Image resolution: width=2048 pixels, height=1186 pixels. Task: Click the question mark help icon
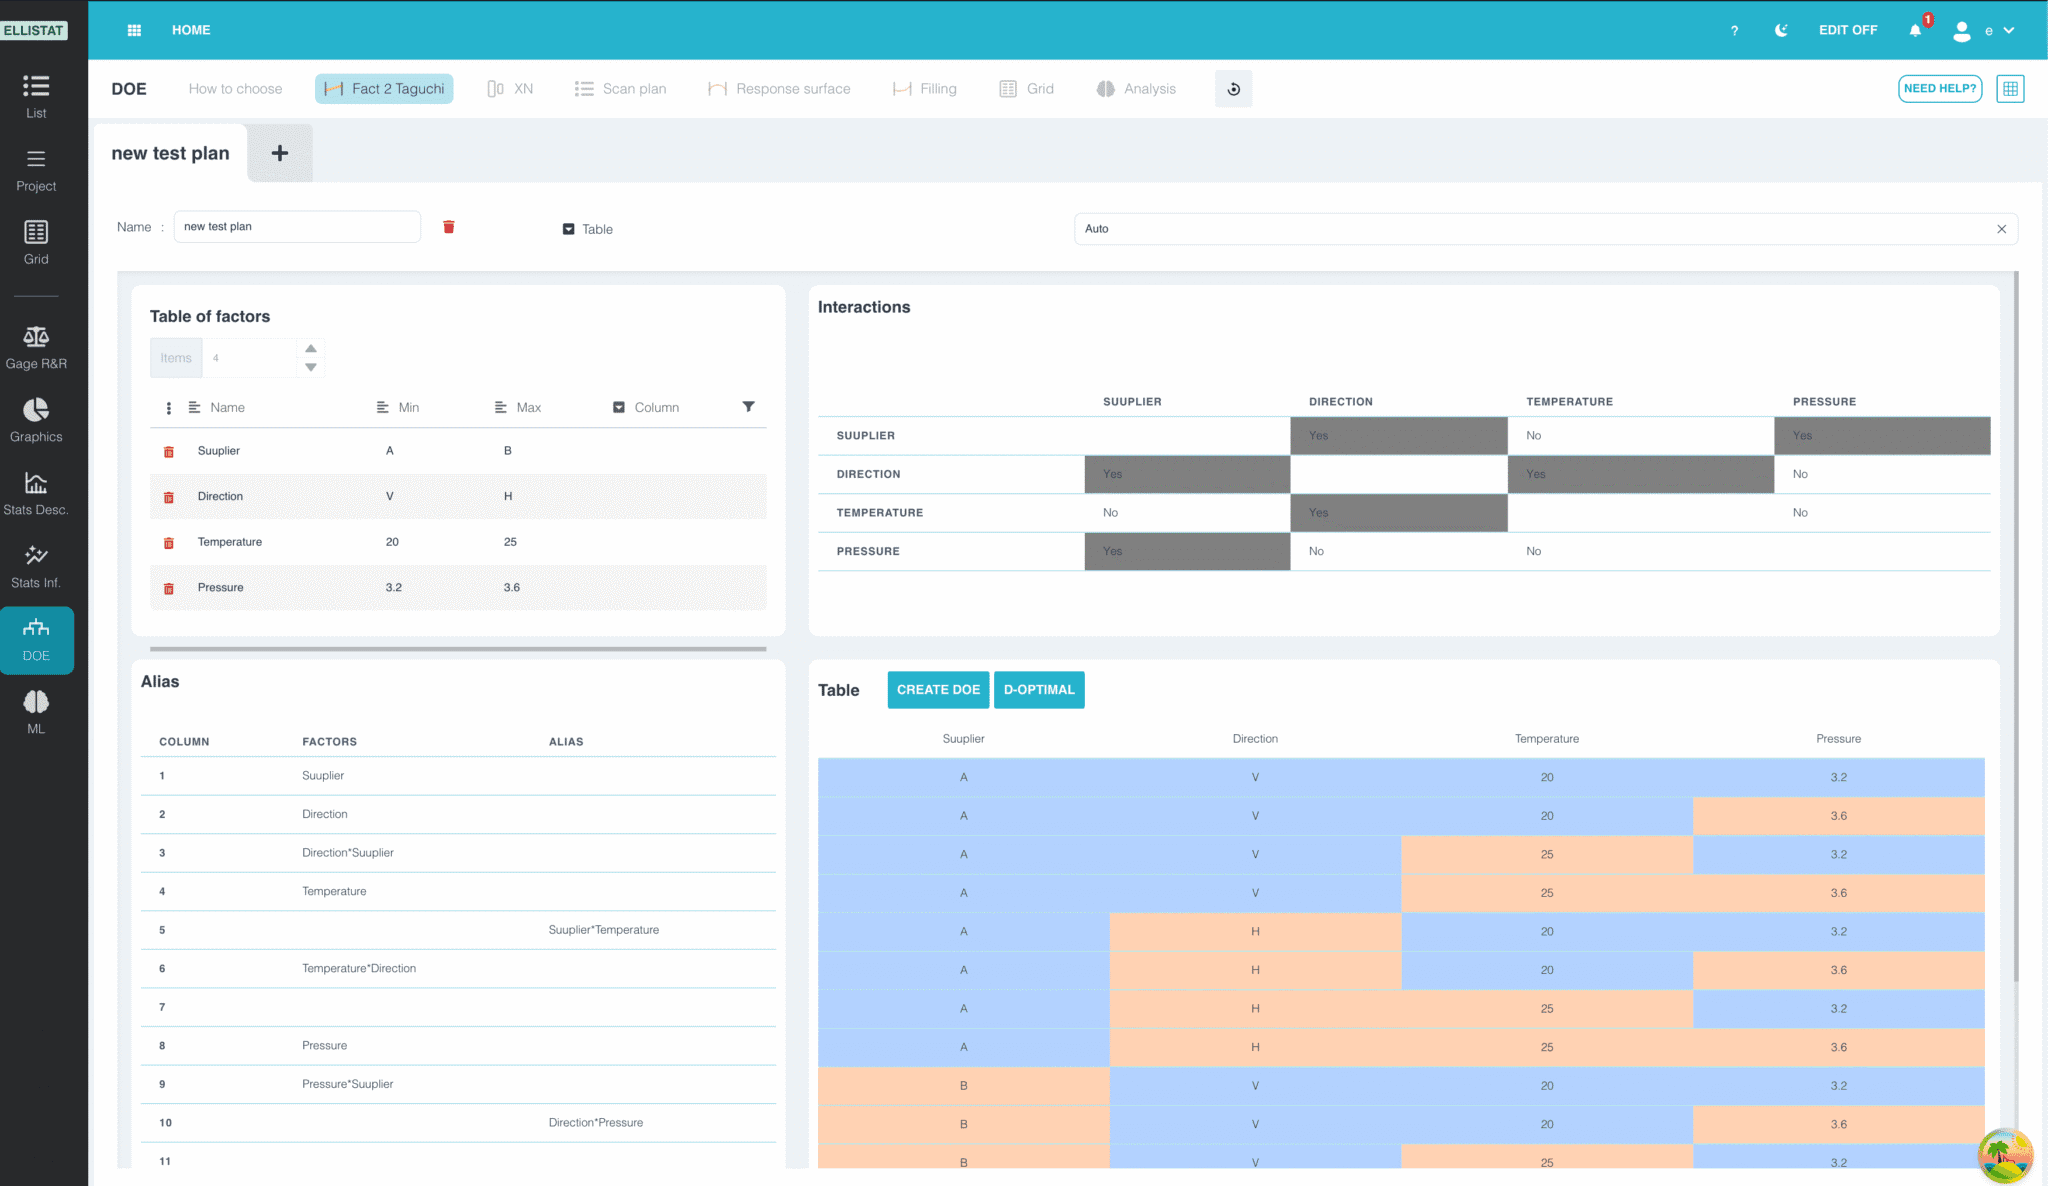coord(1734,30)
